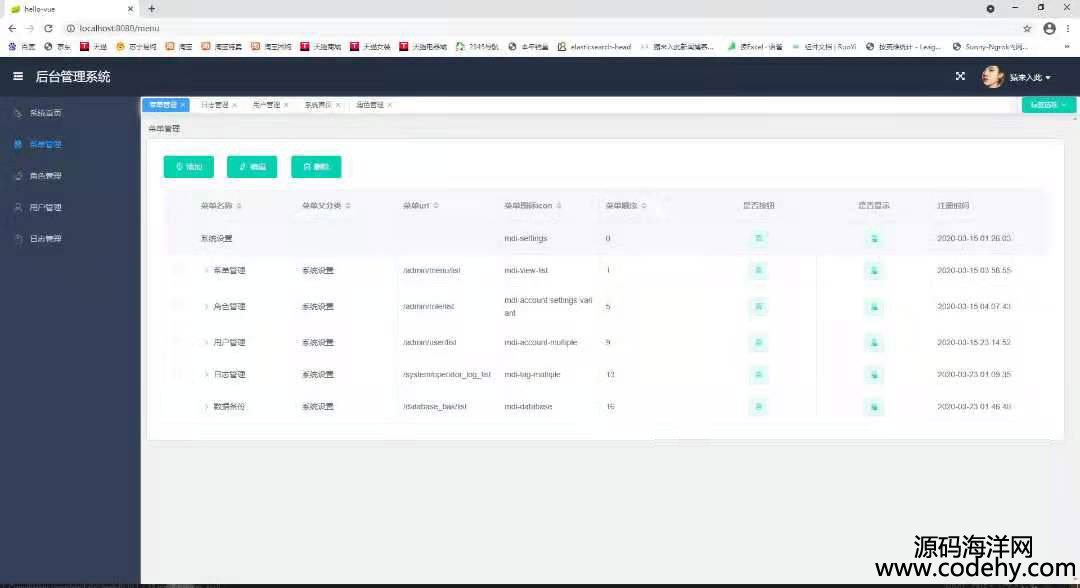The image size is (1080, 588).
Task: Click the 系统首页 sidebar icon
Action: tap(18, 113)
